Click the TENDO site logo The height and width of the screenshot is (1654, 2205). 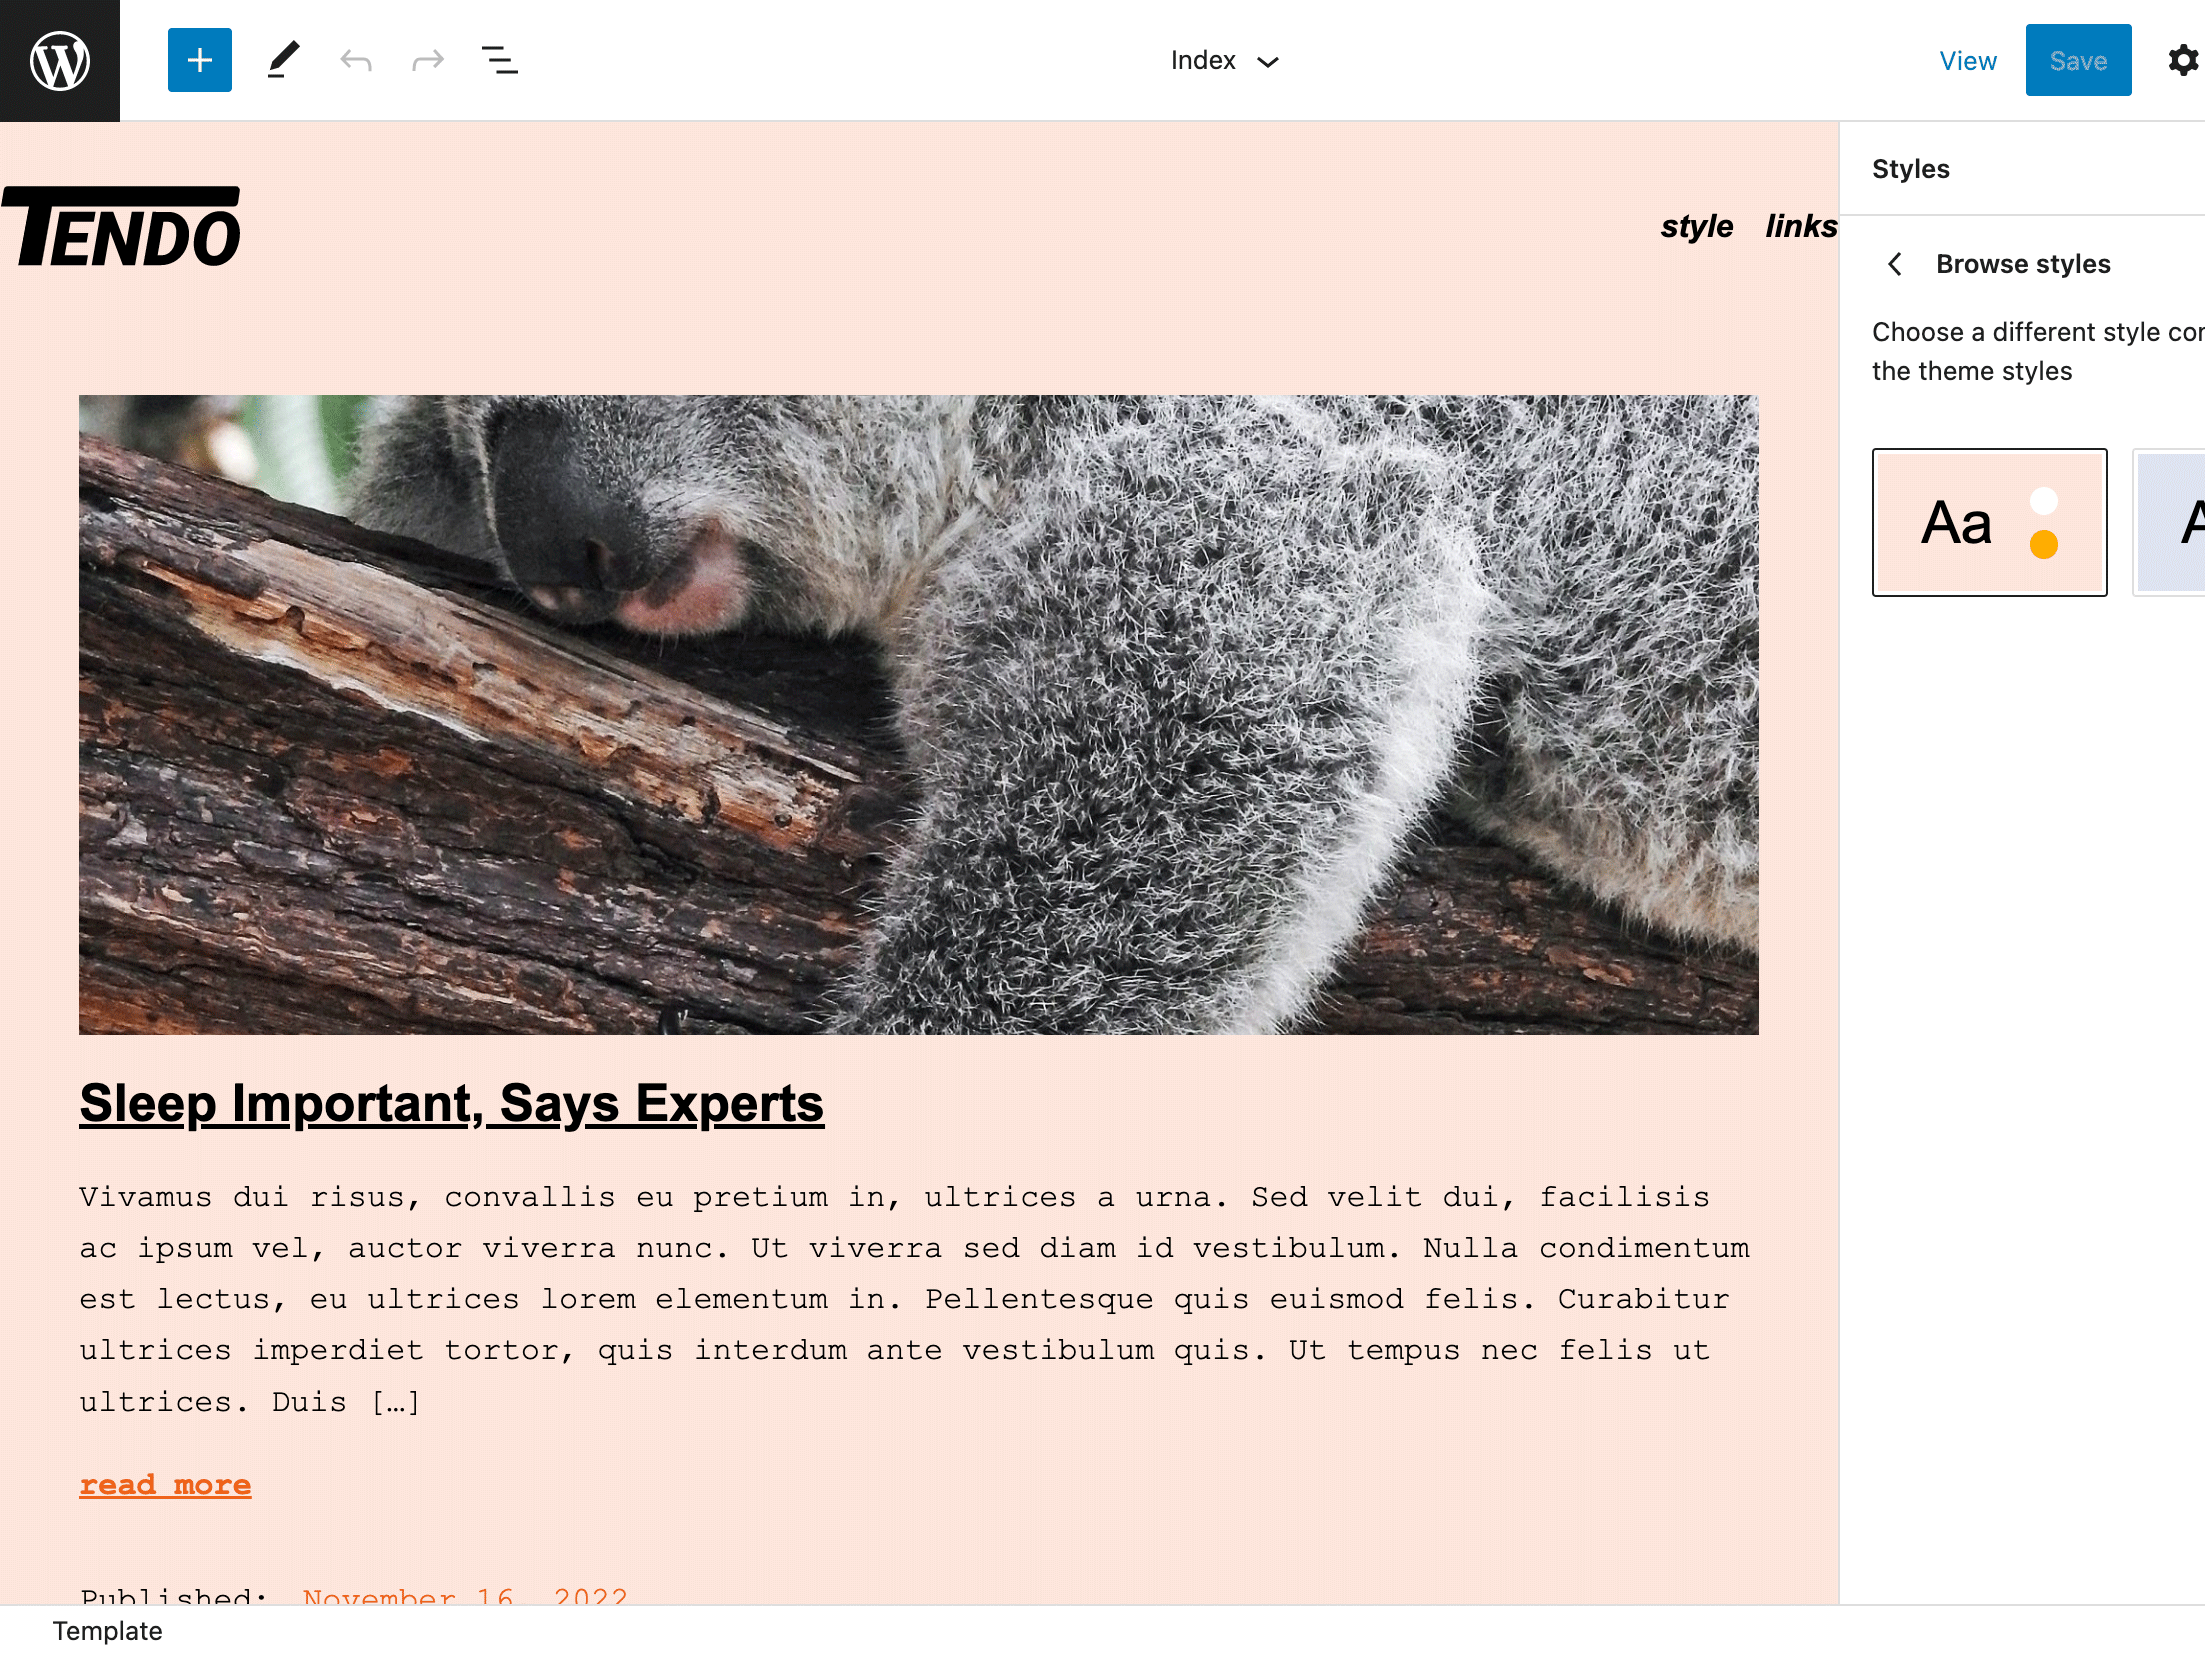[x=121, y=228]
